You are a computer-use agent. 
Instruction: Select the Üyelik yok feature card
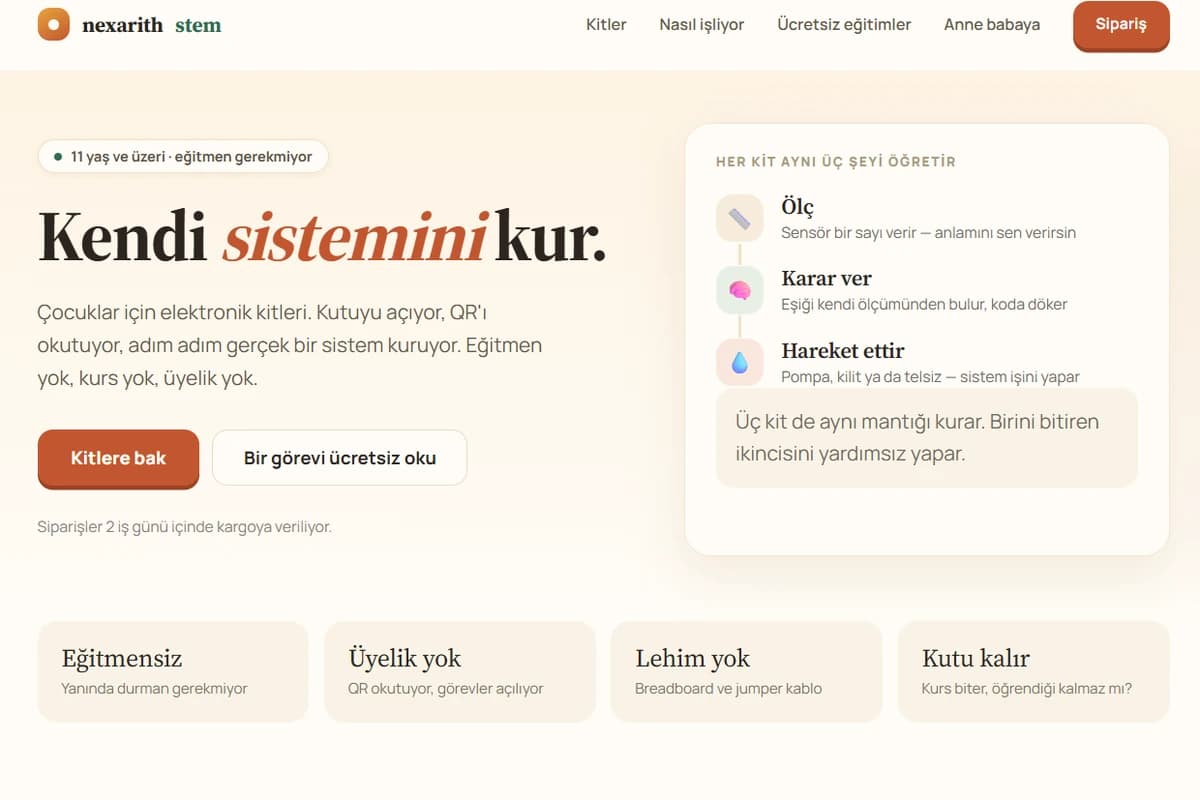coord(460,671)
